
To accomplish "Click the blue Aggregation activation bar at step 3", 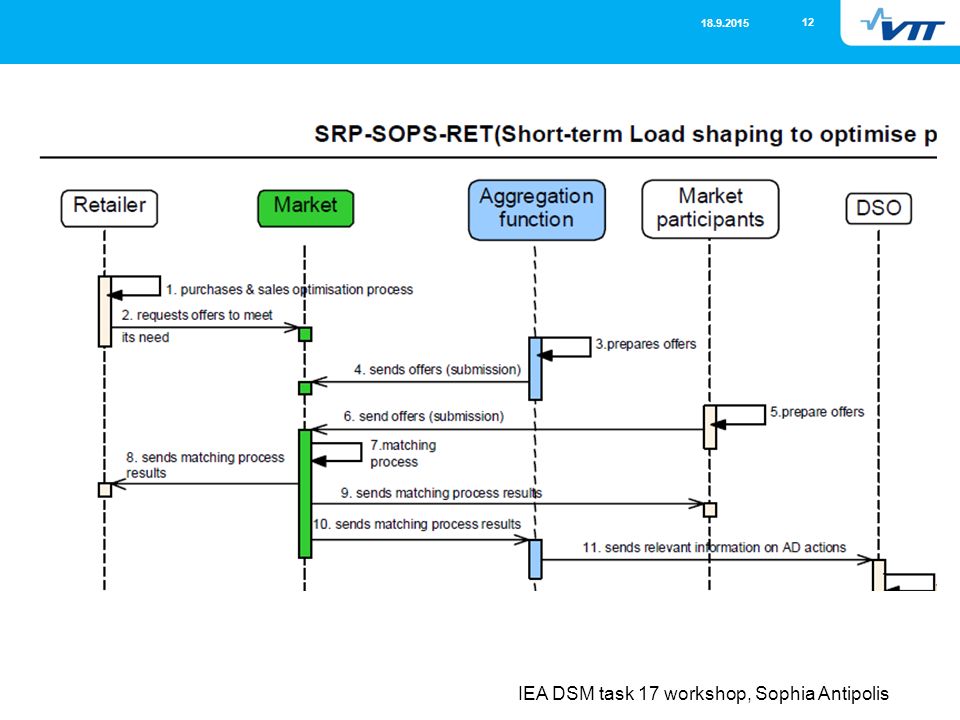I will pyautogui.click(x=535, y=368).
